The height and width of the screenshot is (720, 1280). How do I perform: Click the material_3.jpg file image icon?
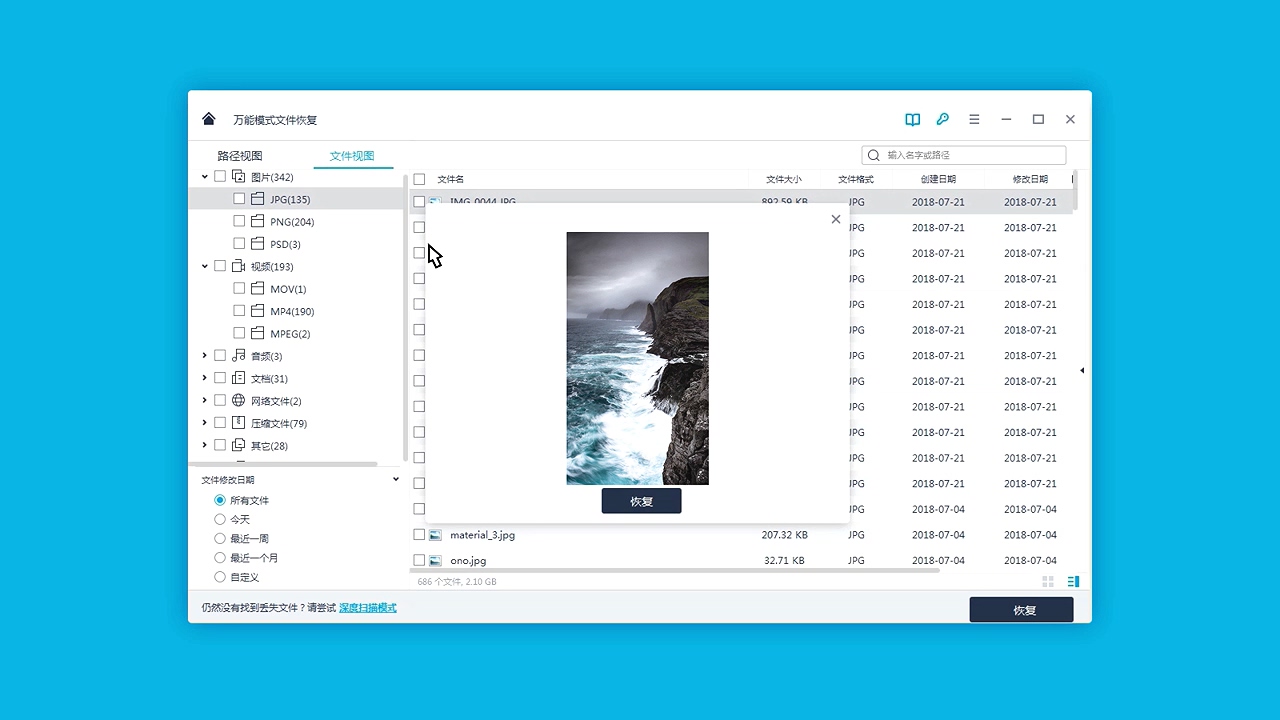tap(435, 535)
